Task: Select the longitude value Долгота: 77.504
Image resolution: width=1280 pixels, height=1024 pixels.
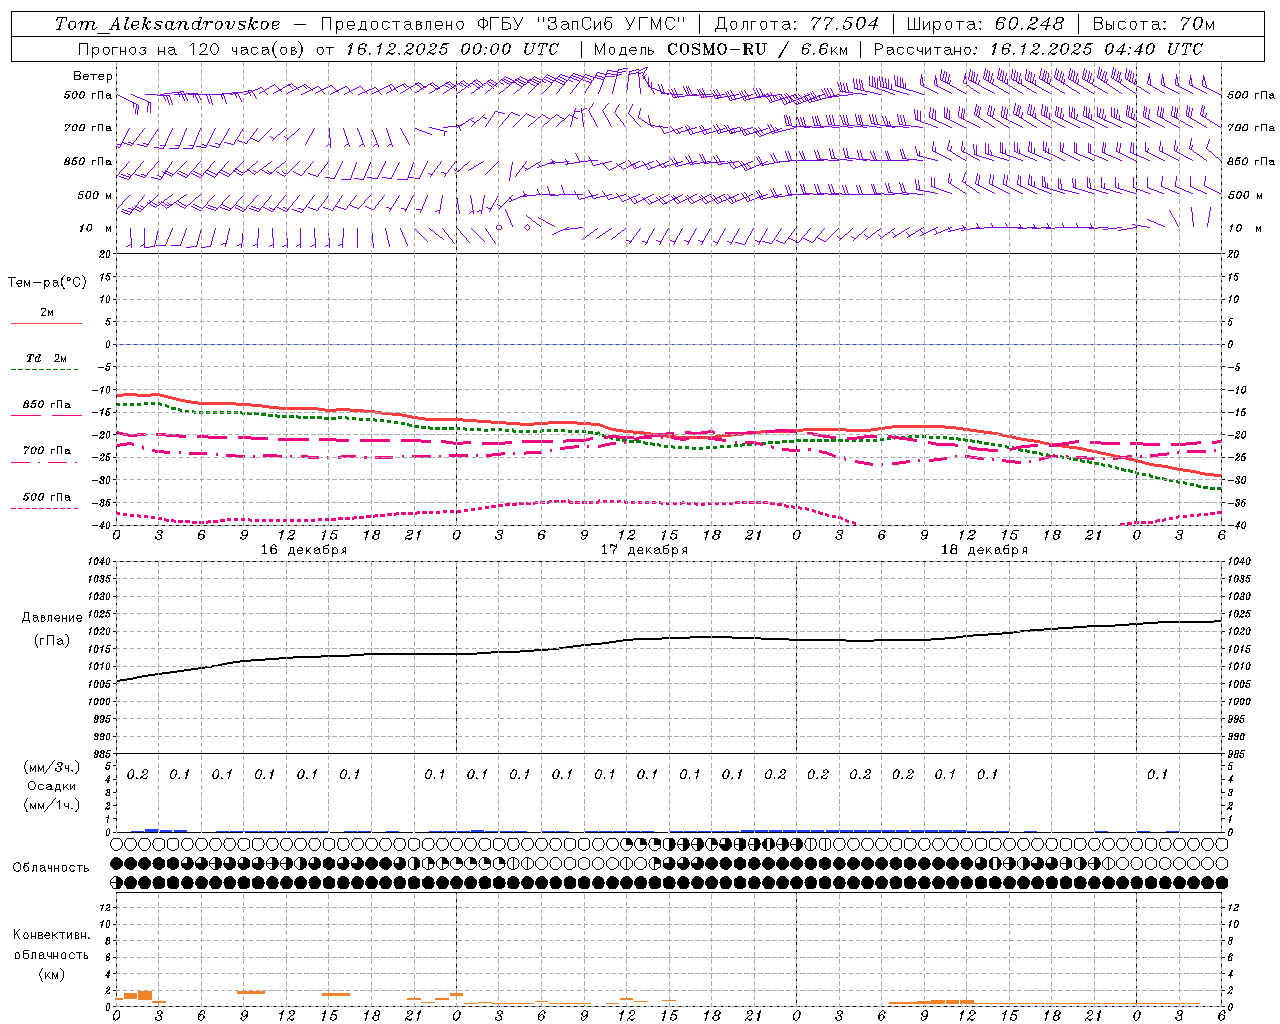Action: coord(797,24)
